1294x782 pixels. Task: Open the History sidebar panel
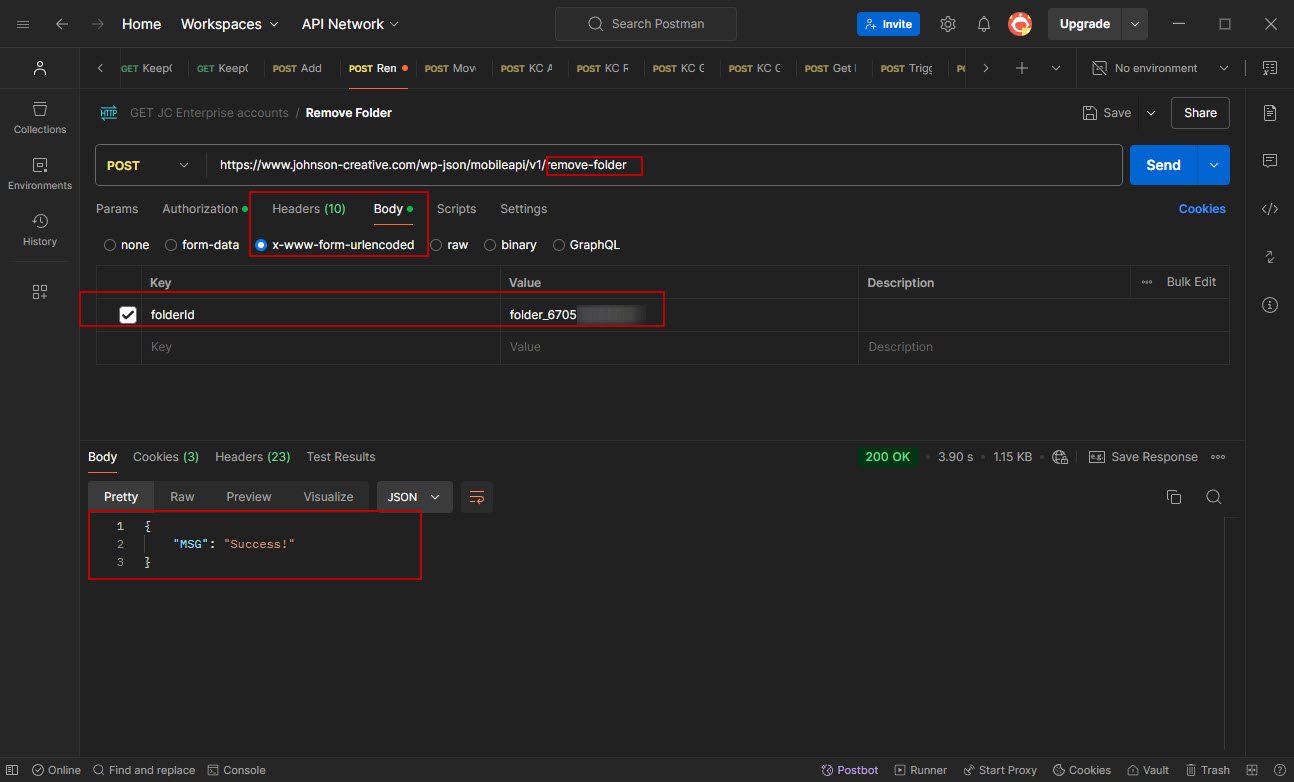(40, 229)
